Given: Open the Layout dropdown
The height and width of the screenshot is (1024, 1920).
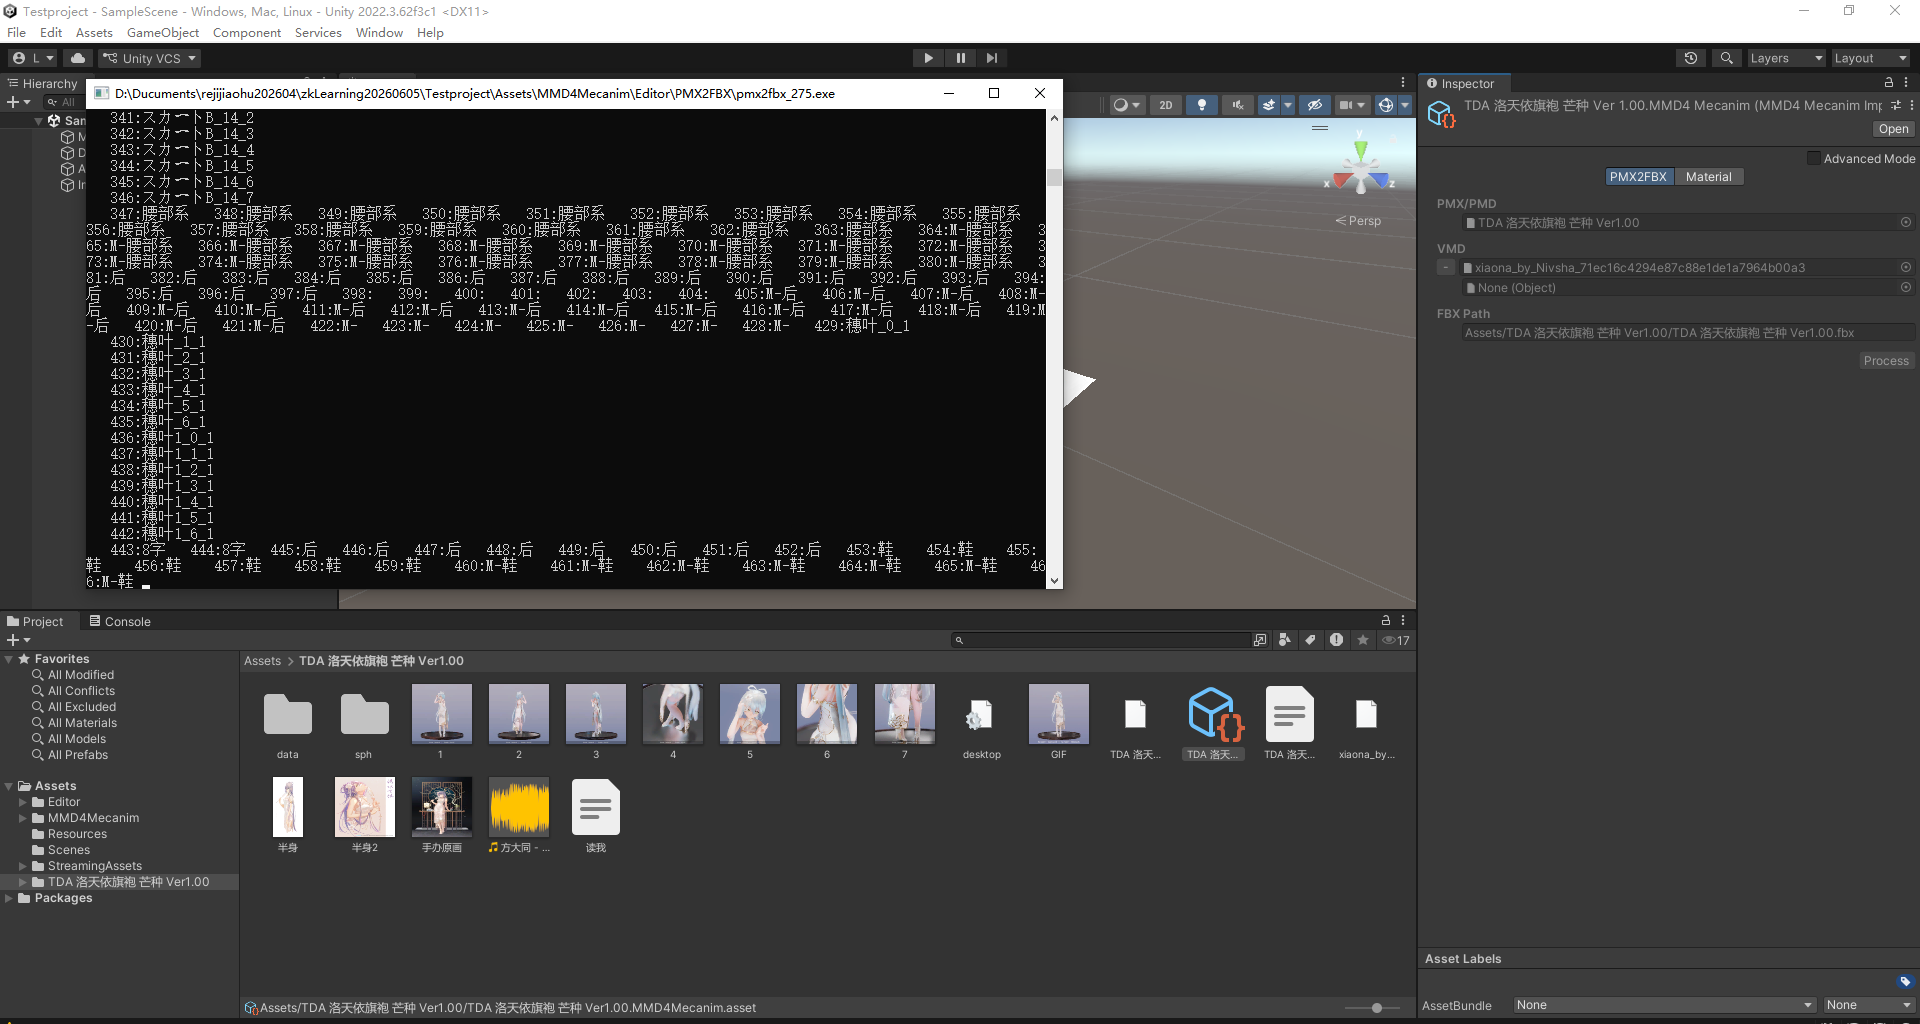Looking at the screenshot, I should [x=1870, y=58].
